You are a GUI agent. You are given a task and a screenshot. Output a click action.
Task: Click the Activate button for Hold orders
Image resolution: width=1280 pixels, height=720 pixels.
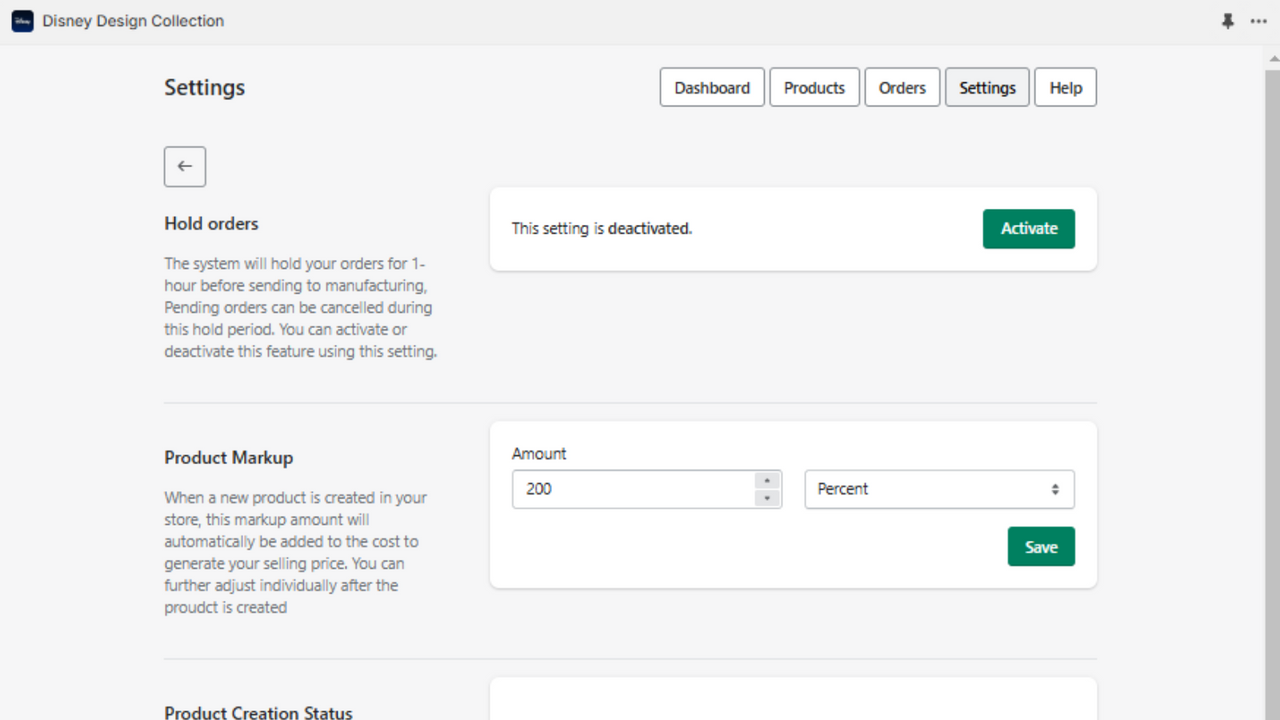pyautogui.click(x=1029, y=228)
